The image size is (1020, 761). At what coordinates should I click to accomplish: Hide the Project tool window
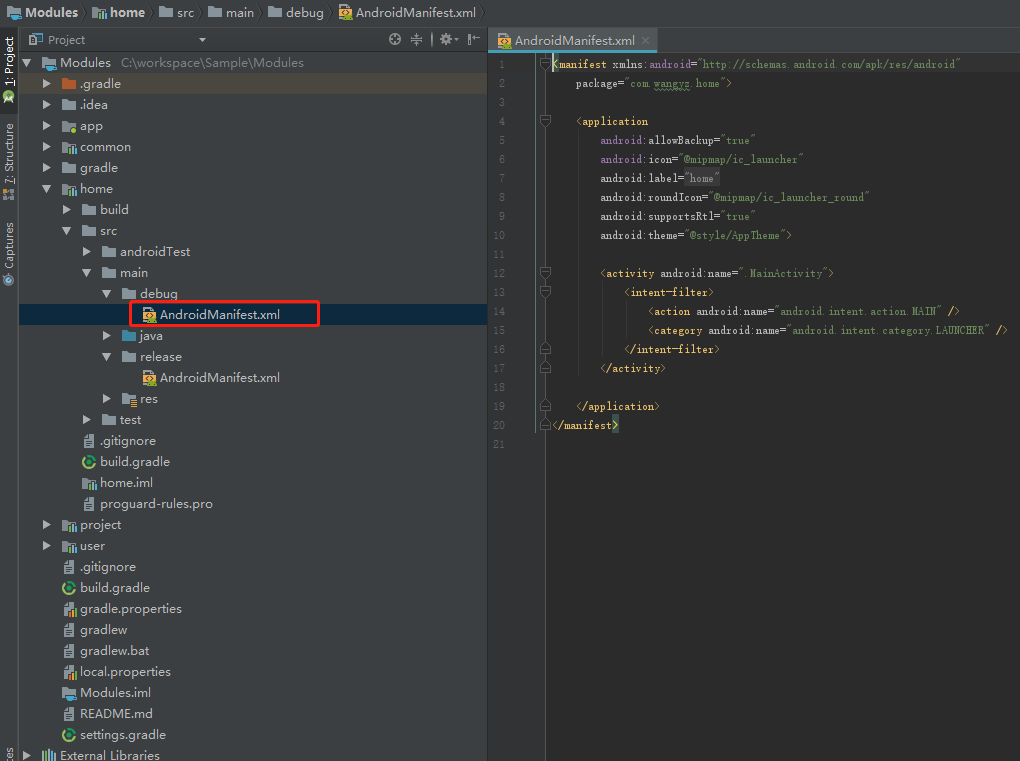point(471,40)
